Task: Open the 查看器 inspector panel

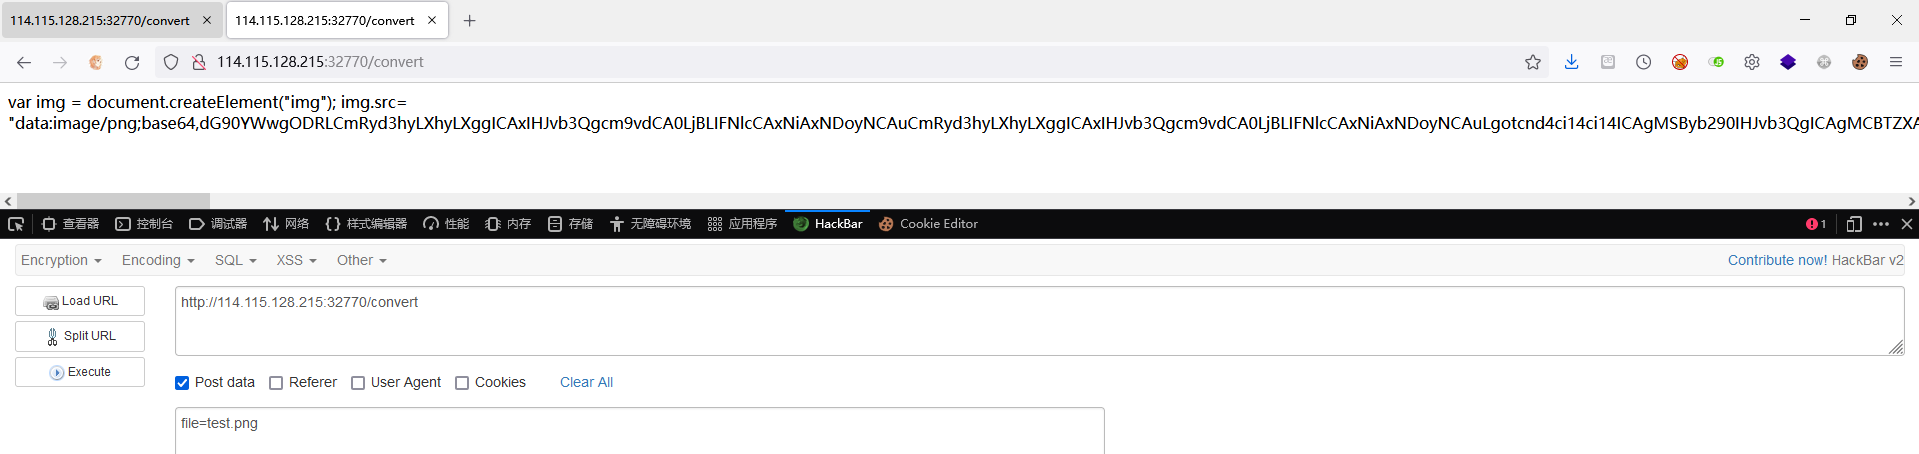Action: [x=70, y=224]
